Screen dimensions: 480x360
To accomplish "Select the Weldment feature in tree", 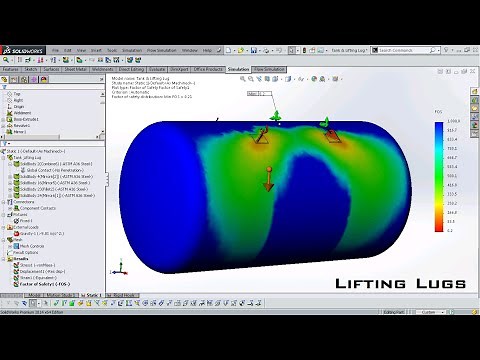I will 19,113.
